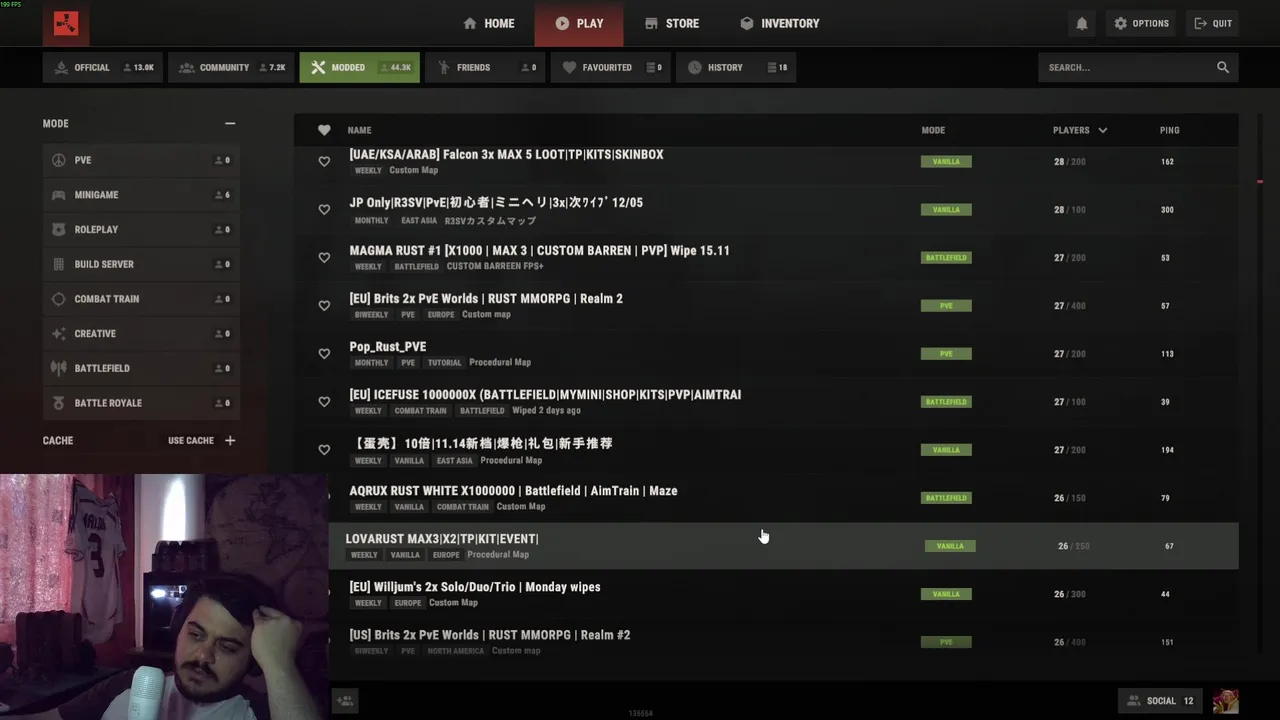Screen dimensions: 1280x720
Task: Click the search magnifier icon
Action: tap(1222, 67)
